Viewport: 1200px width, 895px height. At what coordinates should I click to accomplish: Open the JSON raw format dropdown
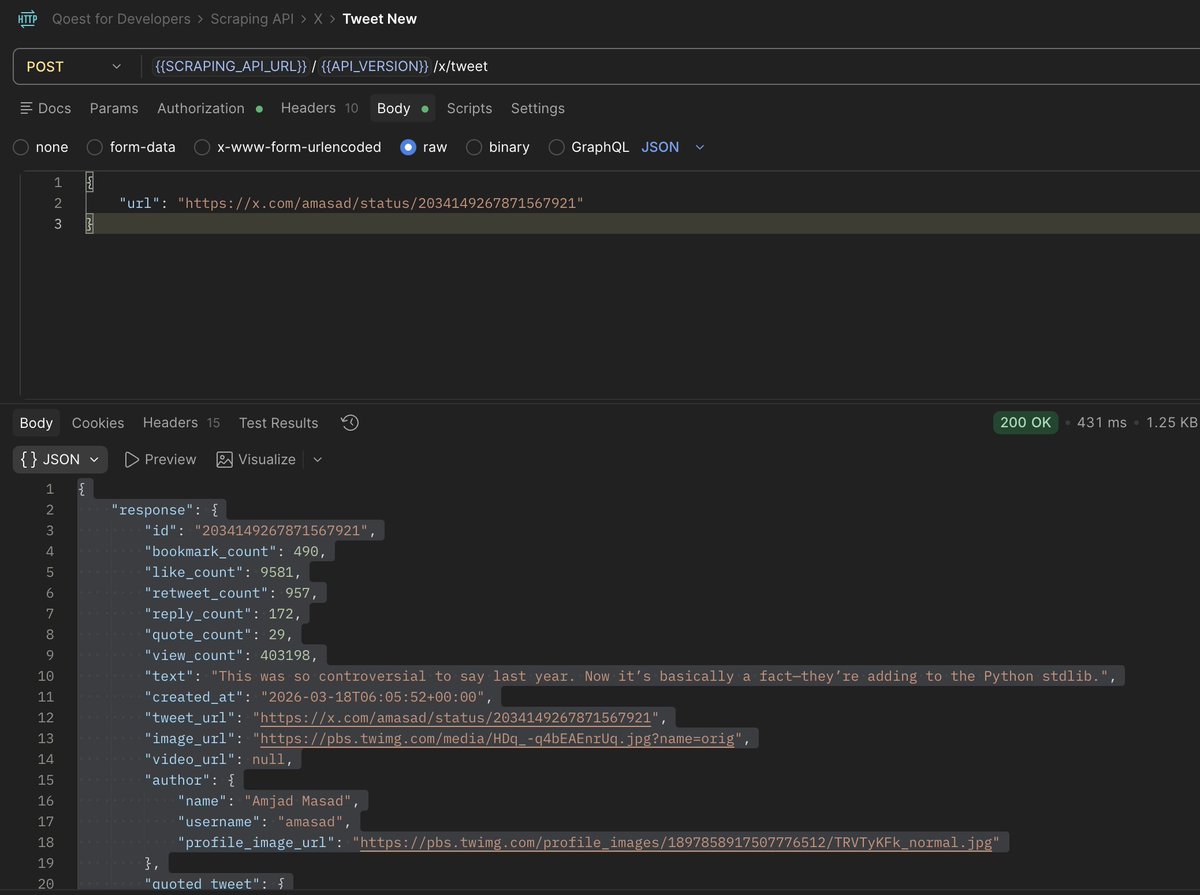(x=673, y=147)
